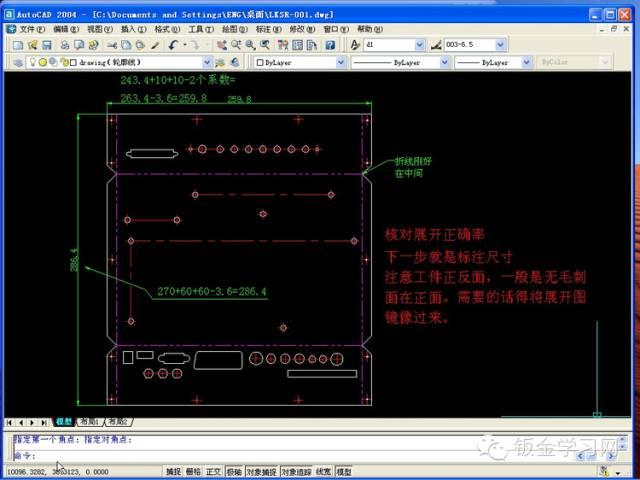Open the undo history dropdown arrow
The width and height of the screenshot is (640, 480).
(184, 45)
